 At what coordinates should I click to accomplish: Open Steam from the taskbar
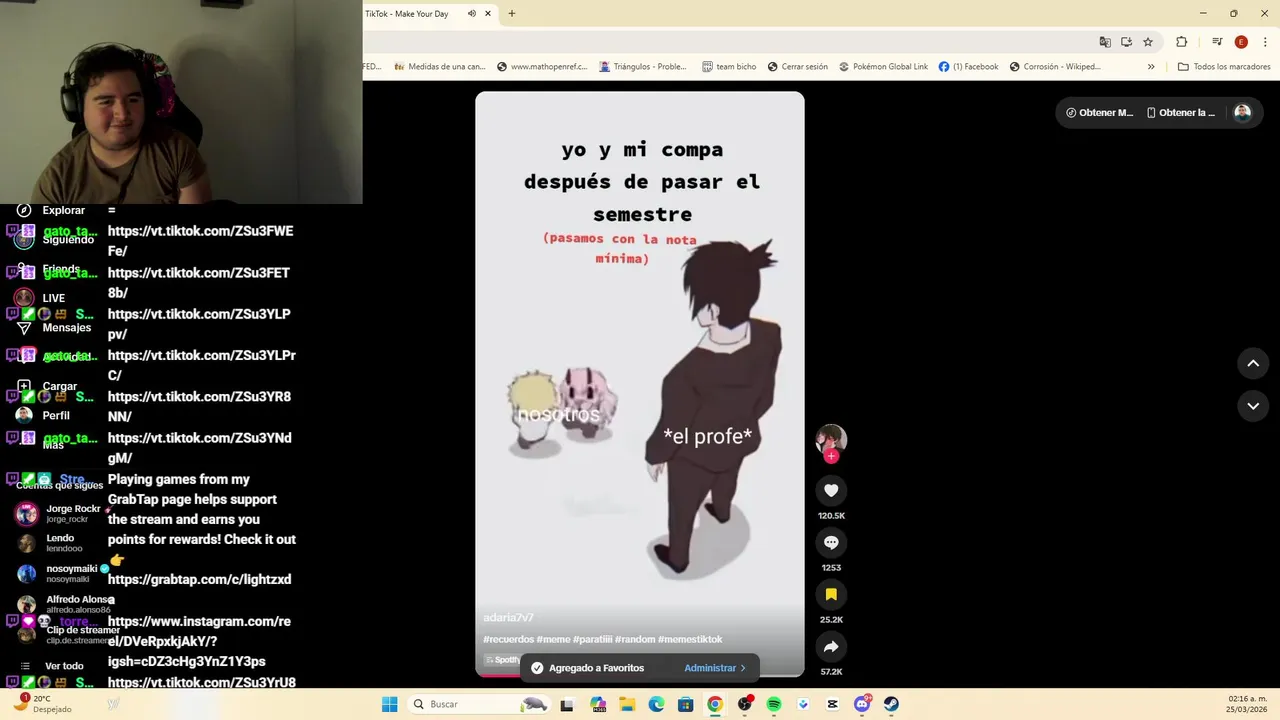pos(891,704)
